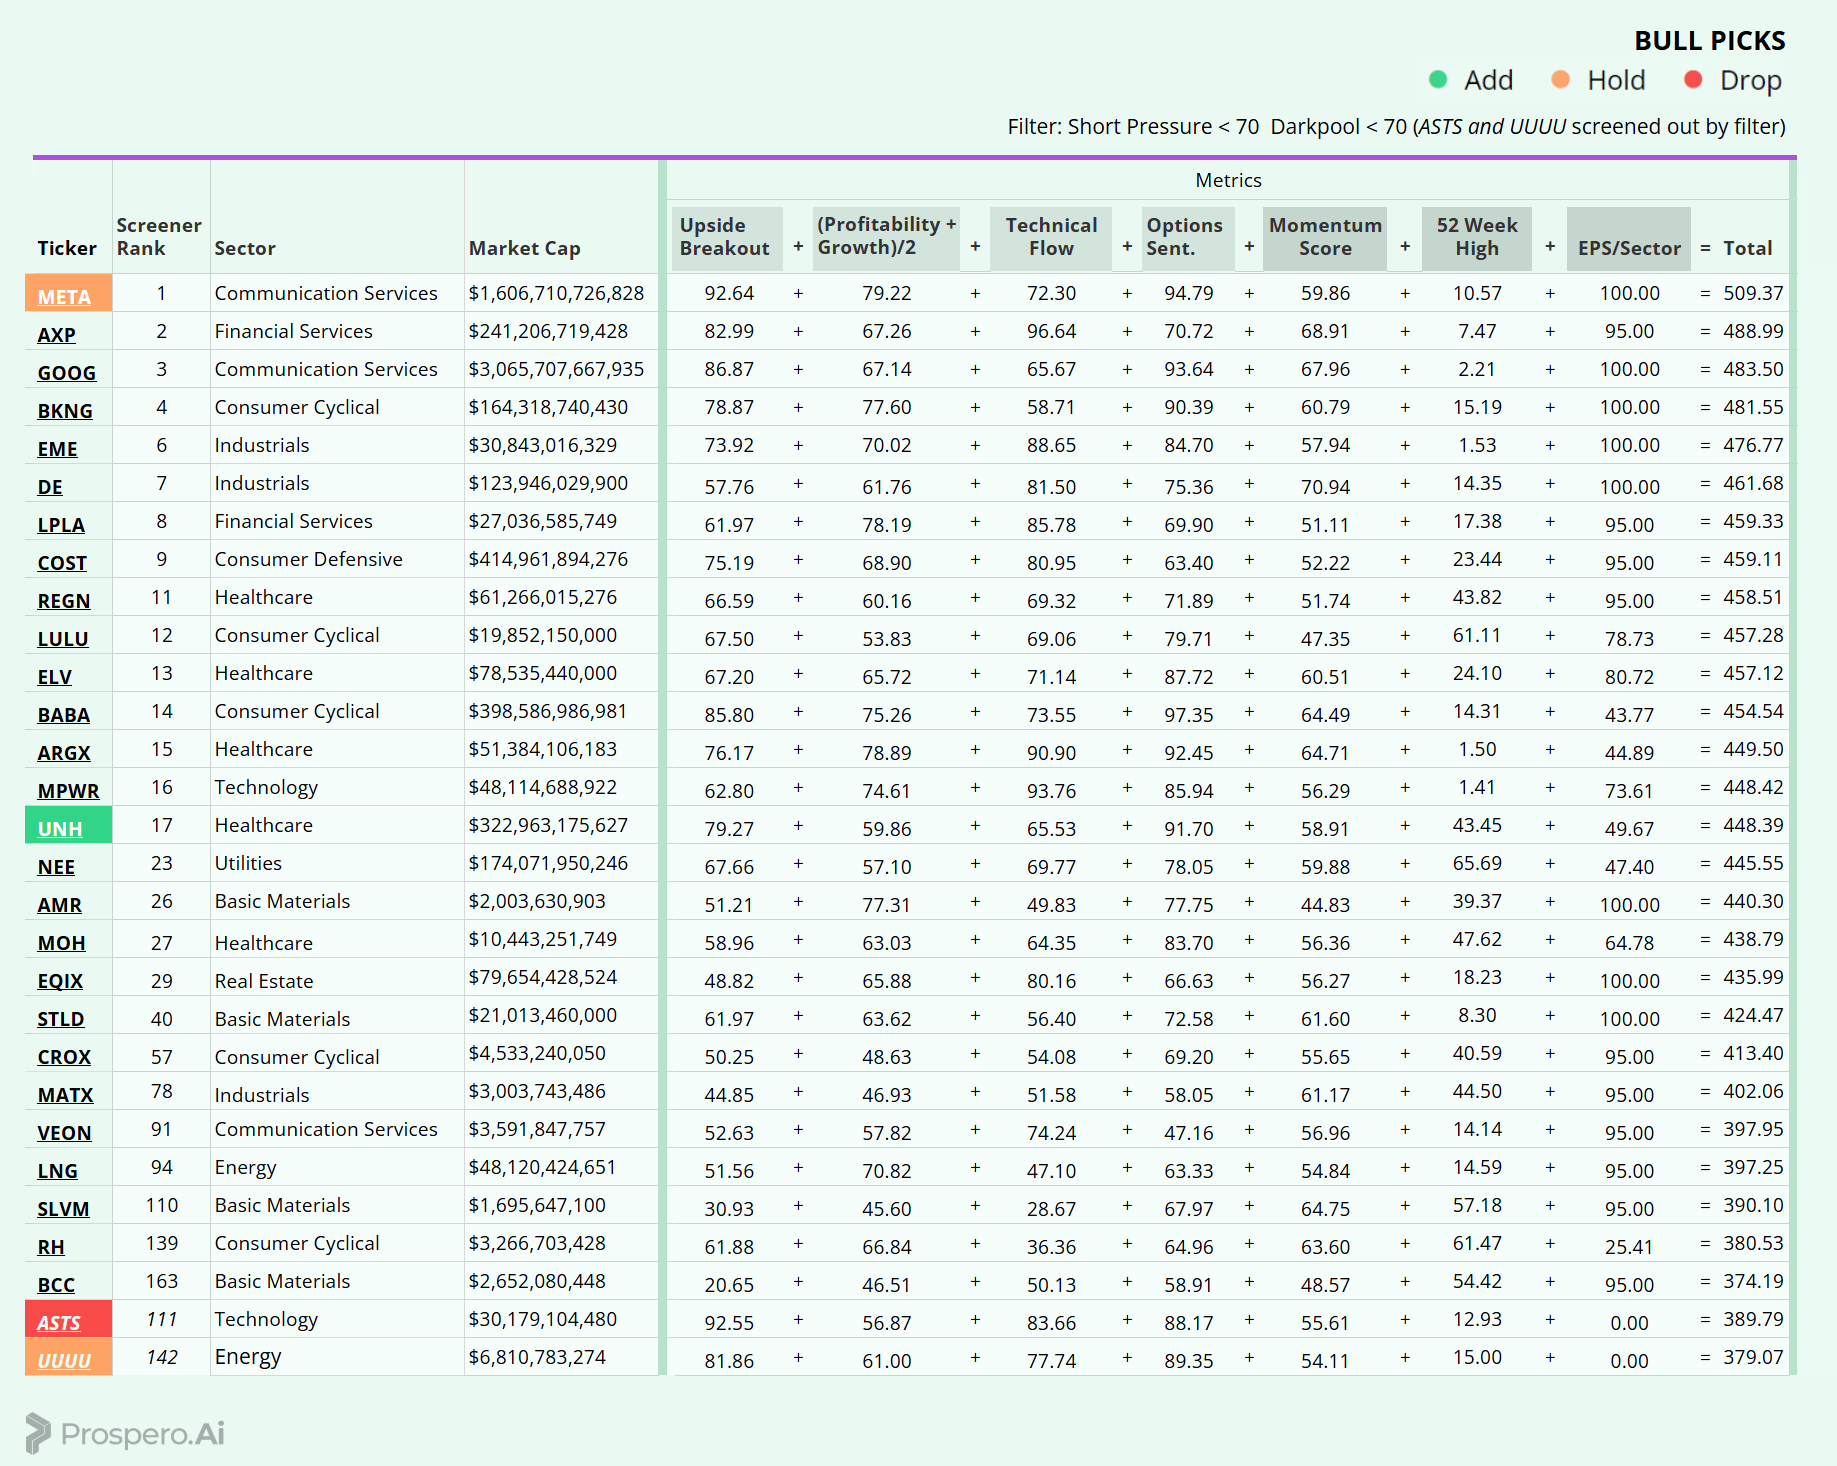The width and height of the screenshot is (1837, 1466).
Task: Select UUUU total value 379.07
Action: pyautogui.click(x=1753, y=1357)
